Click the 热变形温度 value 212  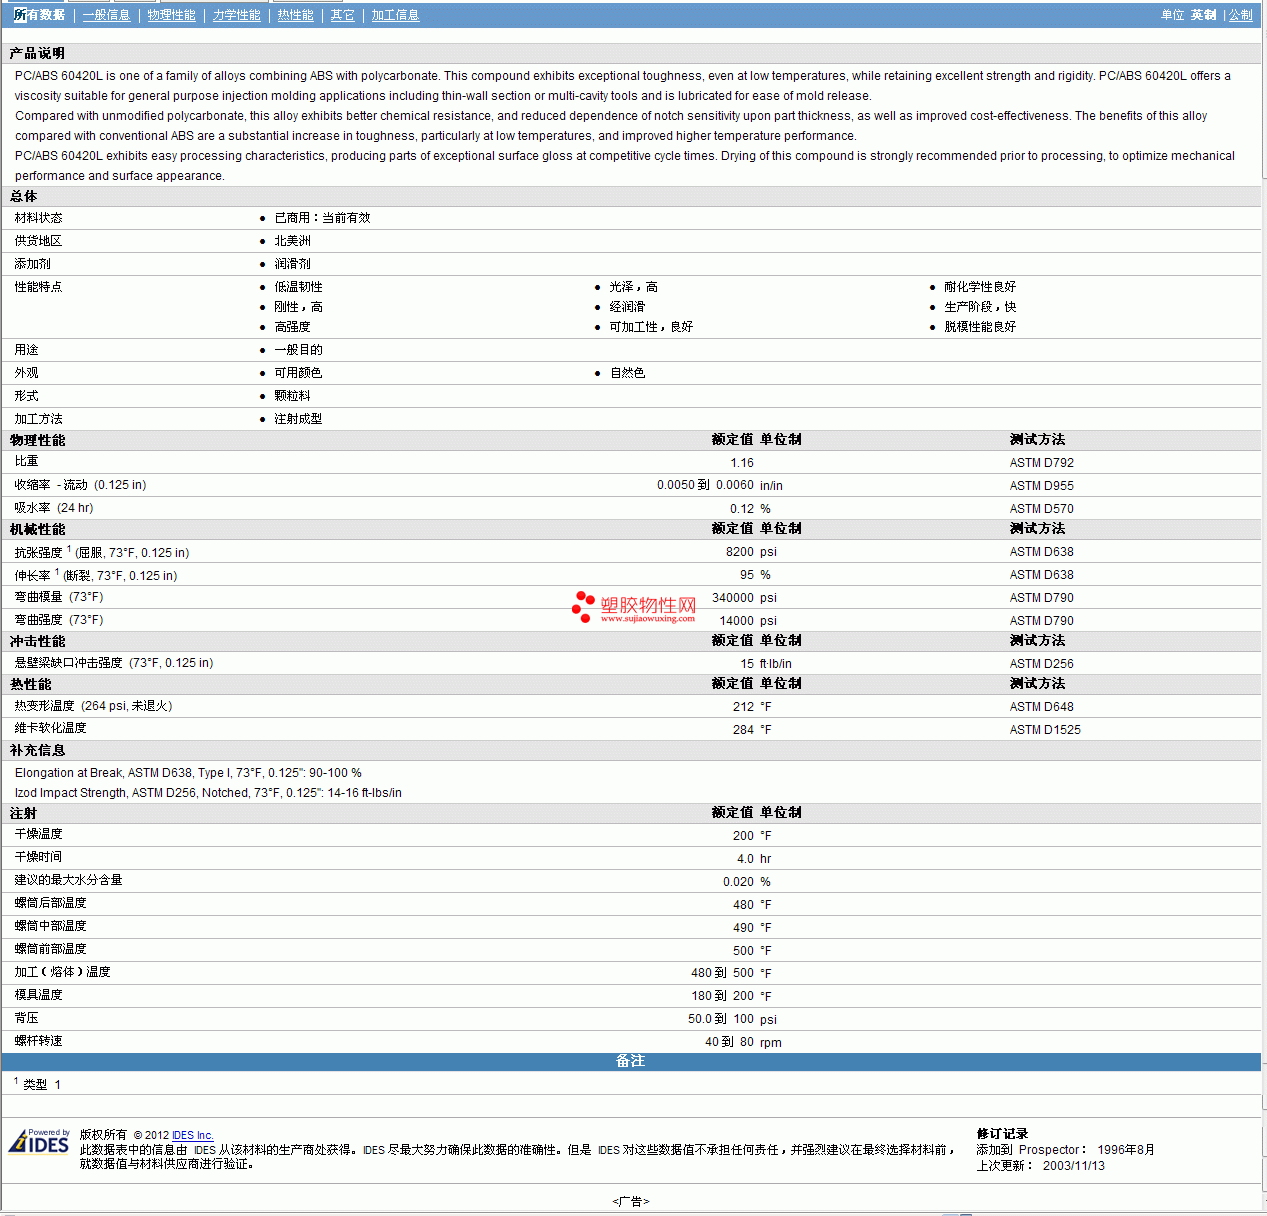[743, 707]
